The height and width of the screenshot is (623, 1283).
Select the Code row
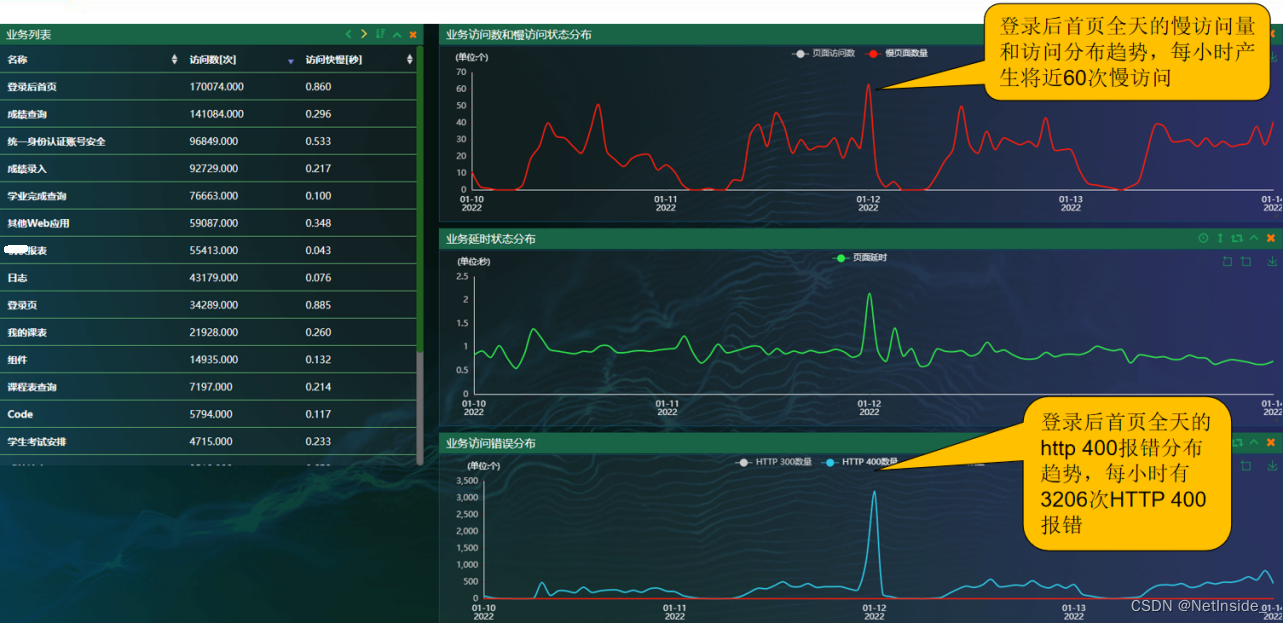click(208, 414)
